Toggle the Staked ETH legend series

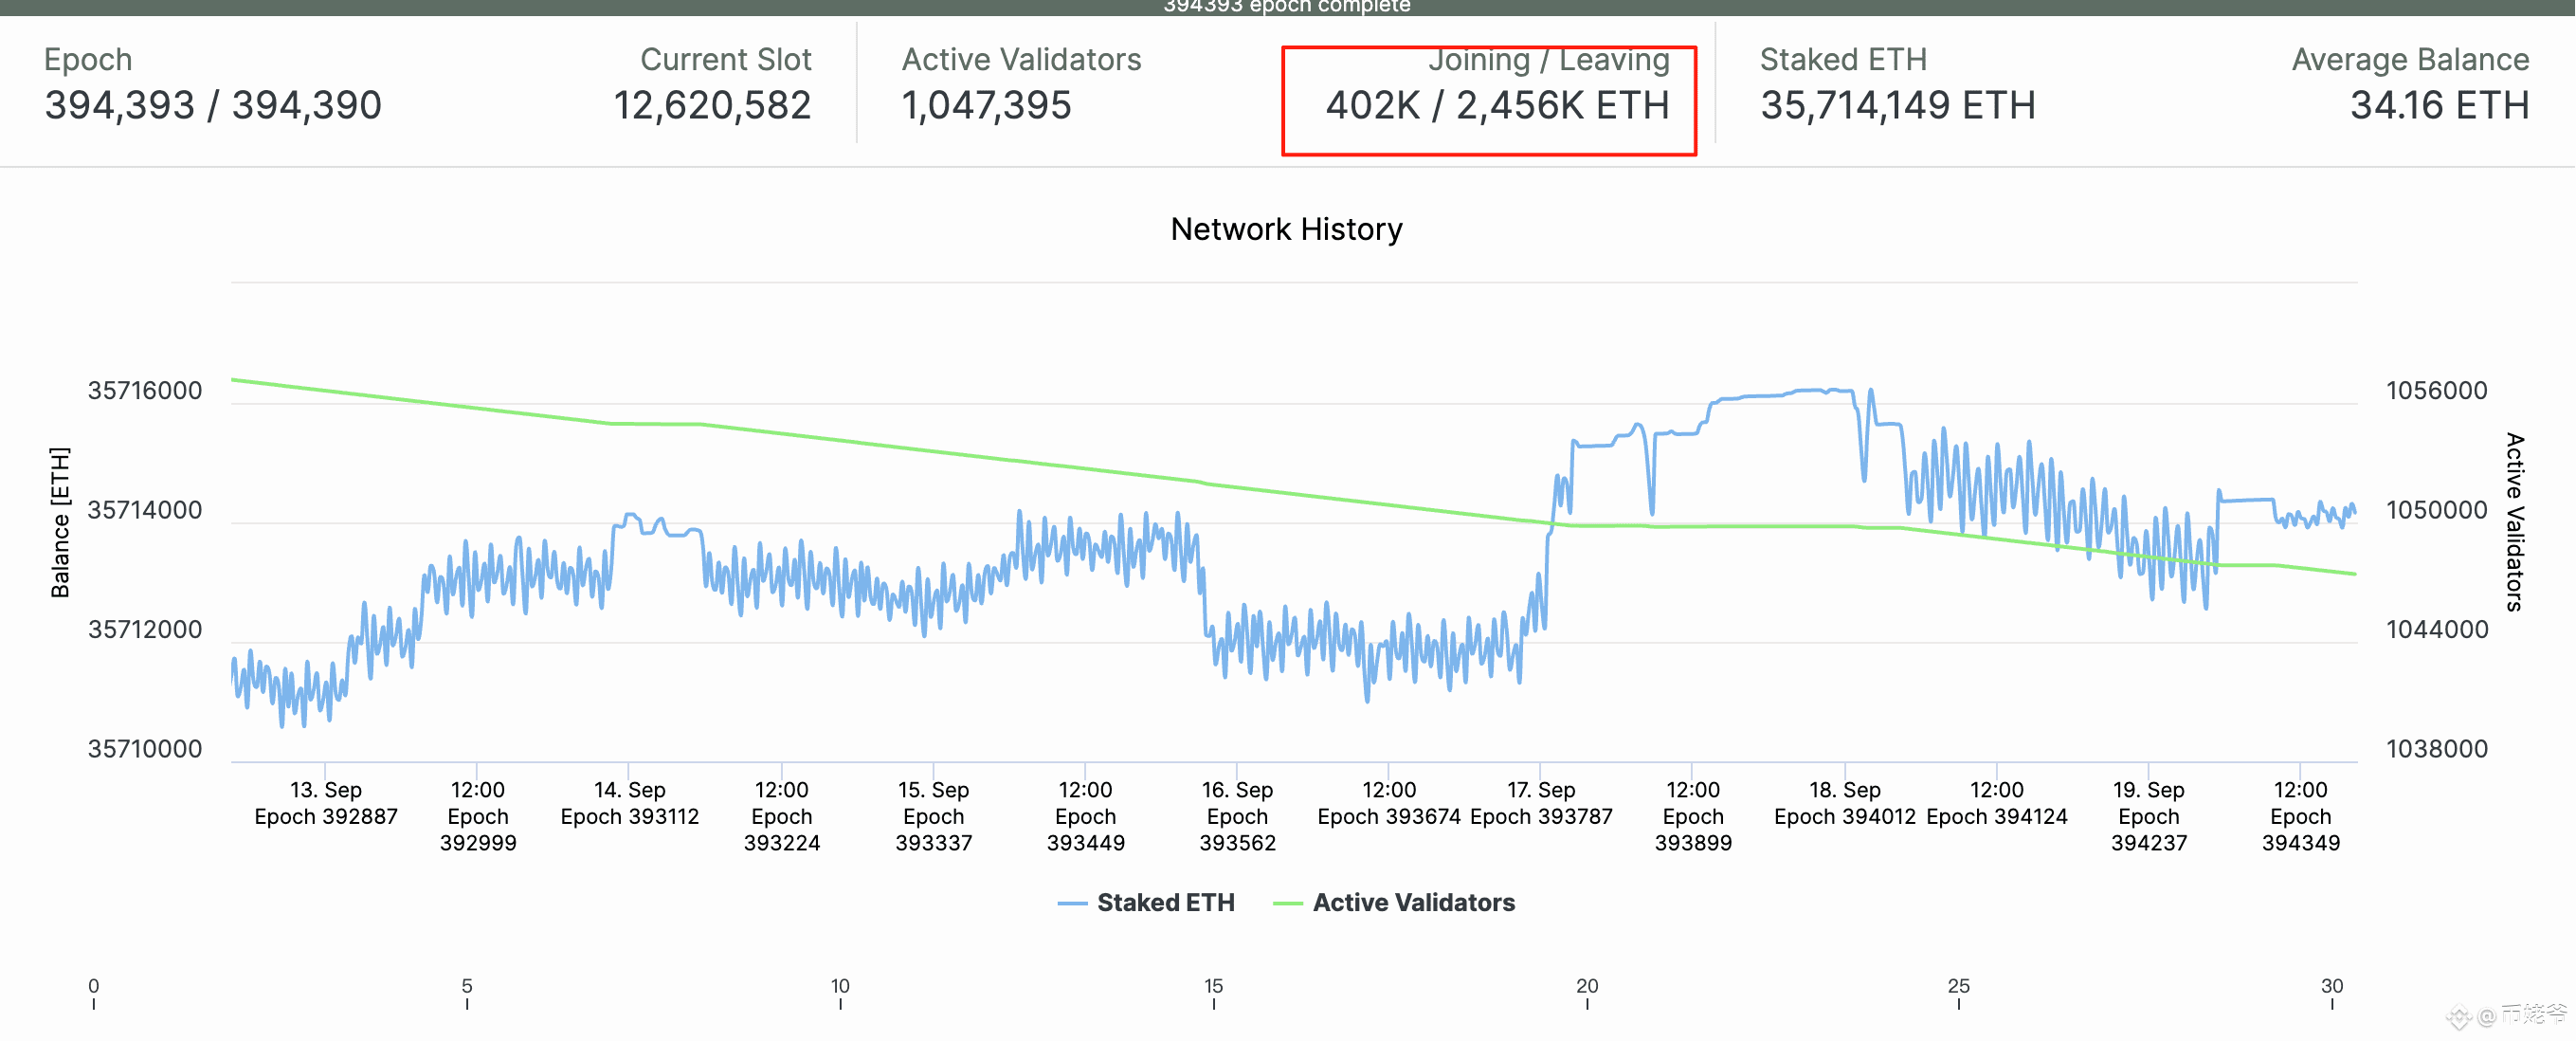click(1165, 902)
